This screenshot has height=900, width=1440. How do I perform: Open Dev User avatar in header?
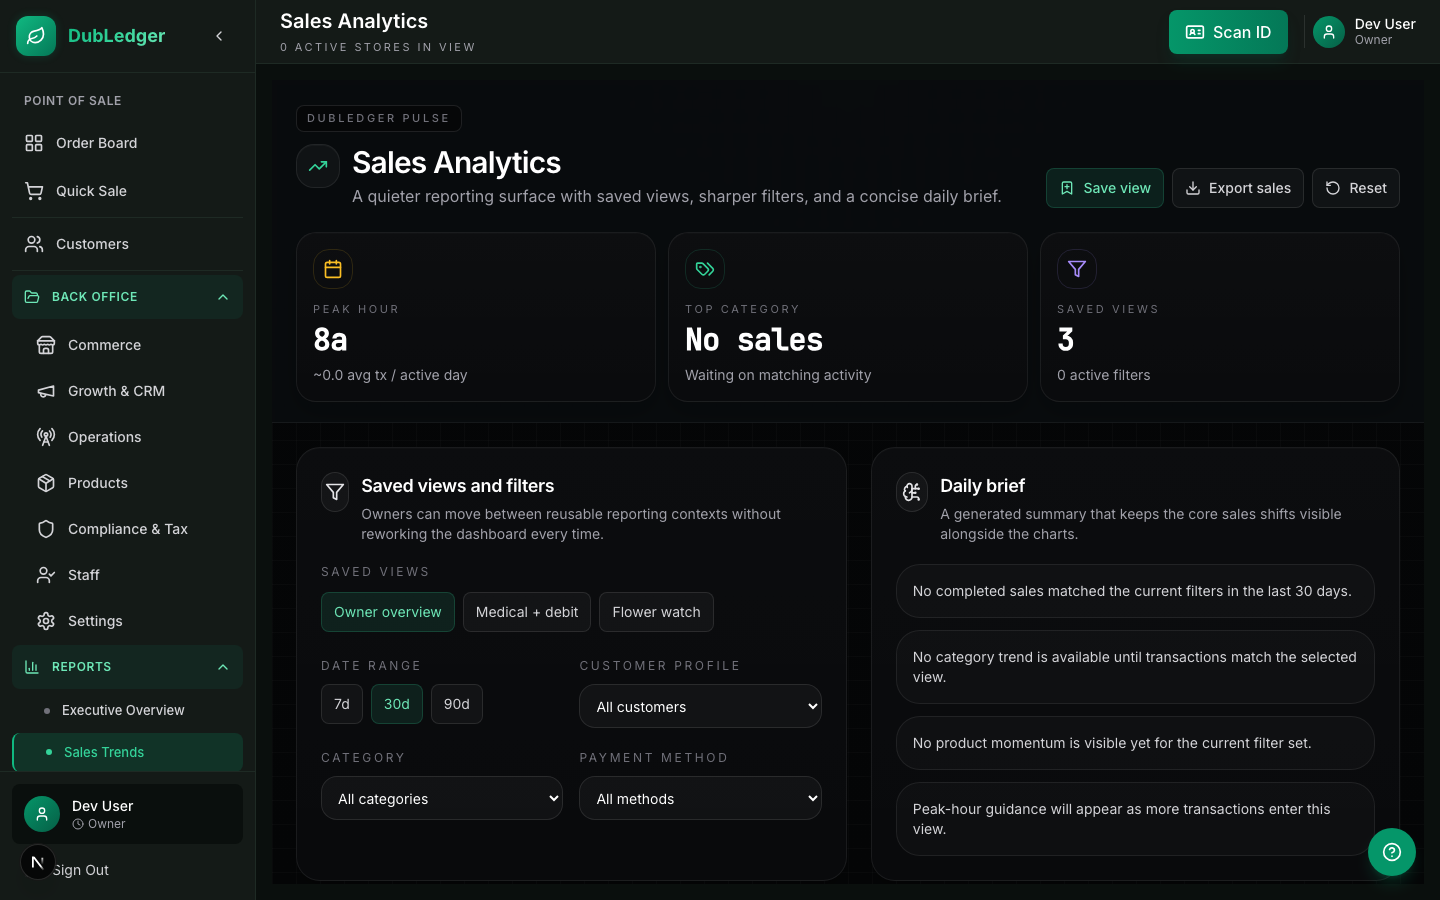1328,32
